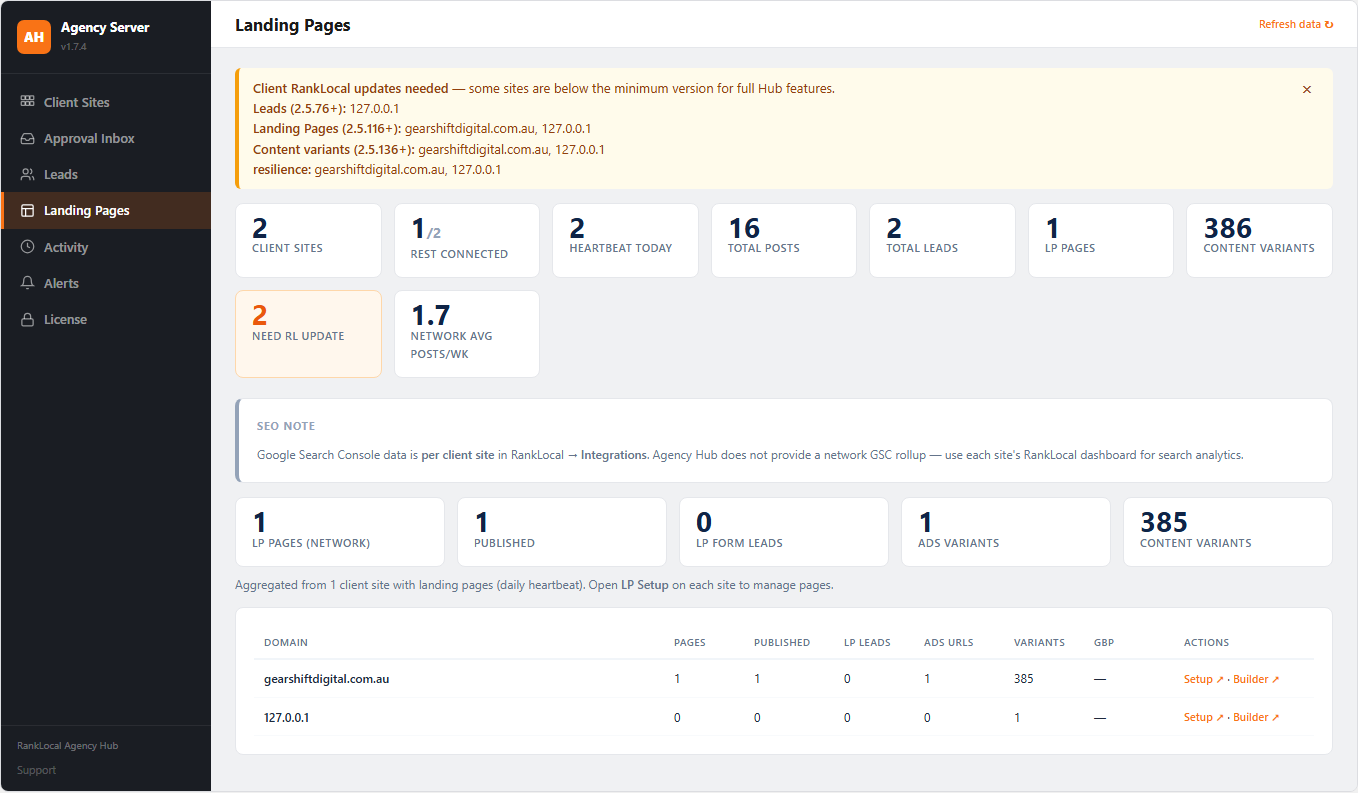Click the orange AH logo badge
Image resolution: width=1358 pixels, height=793 pixels.
click(34, 37)
